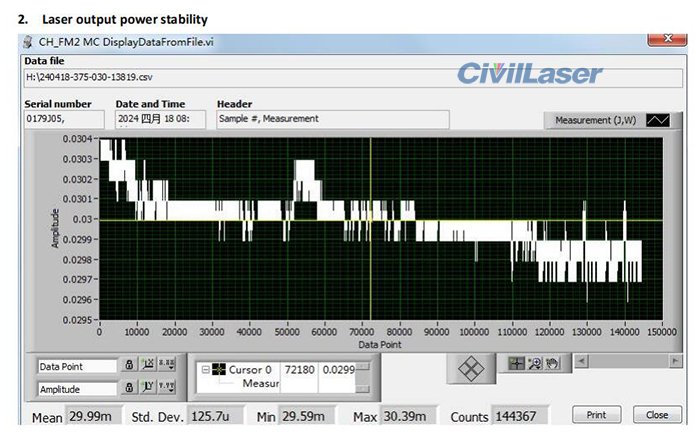
Task: Collapse the Cursor 0 tree entry
Action: [203, 369]
